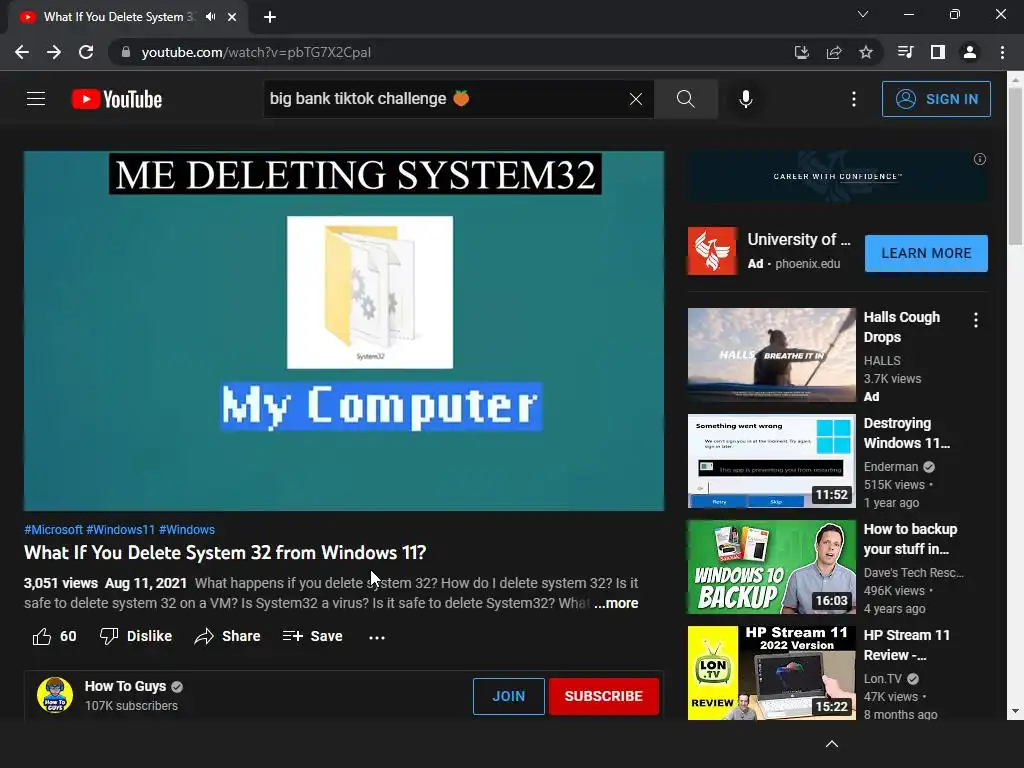This screenshot has width=1024, height=768.
Task: Click the SIGN IN button
Action: (936, 99)
